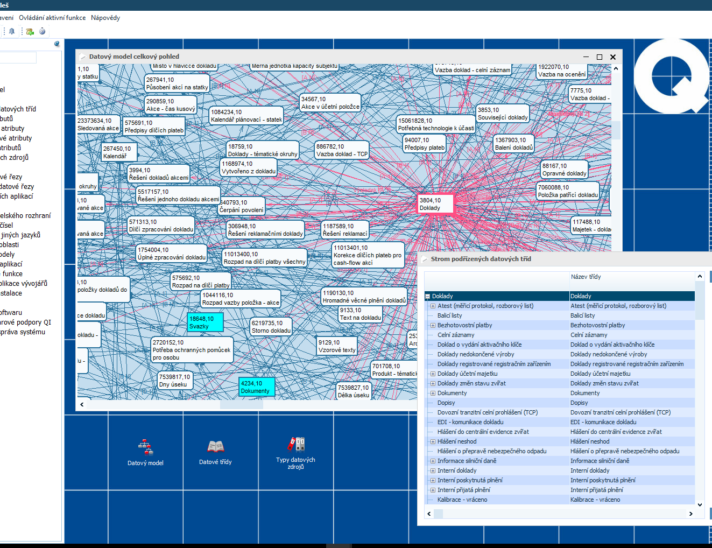Click the green toolbar icon beside the bell

[29, 32]
